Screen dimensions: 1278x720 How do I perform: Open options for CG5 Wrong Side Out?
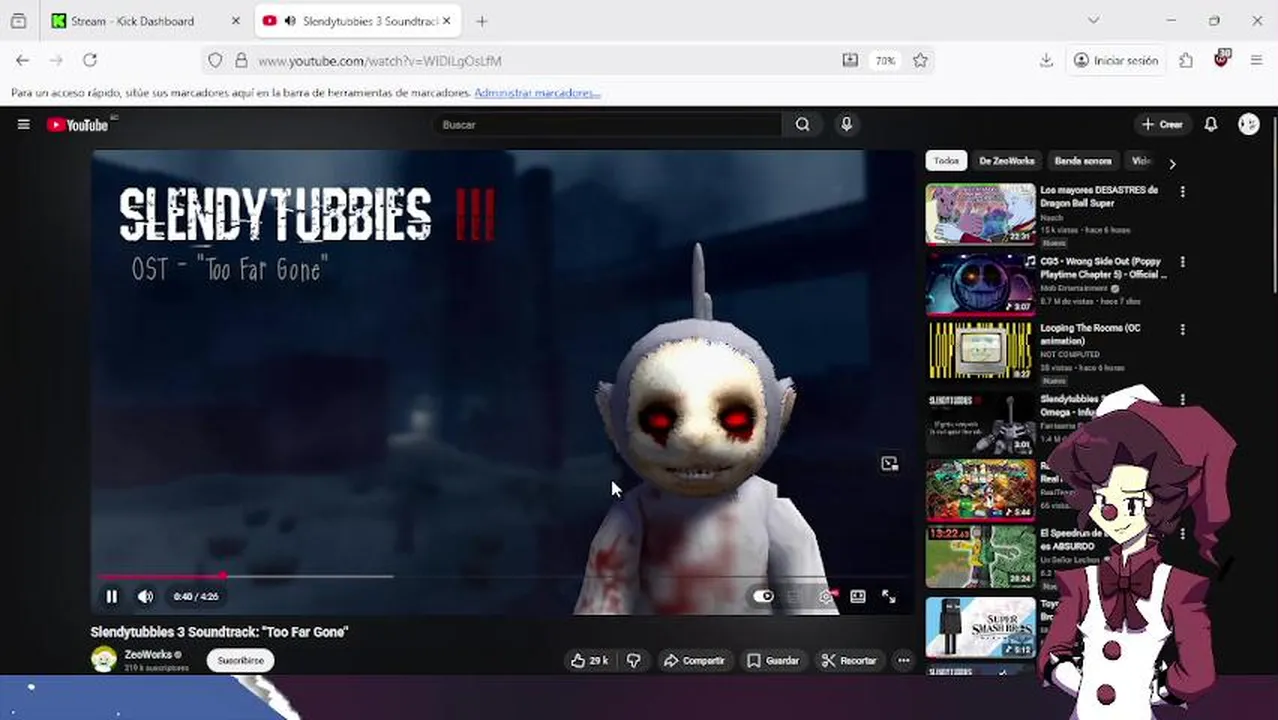point(1182,262)
